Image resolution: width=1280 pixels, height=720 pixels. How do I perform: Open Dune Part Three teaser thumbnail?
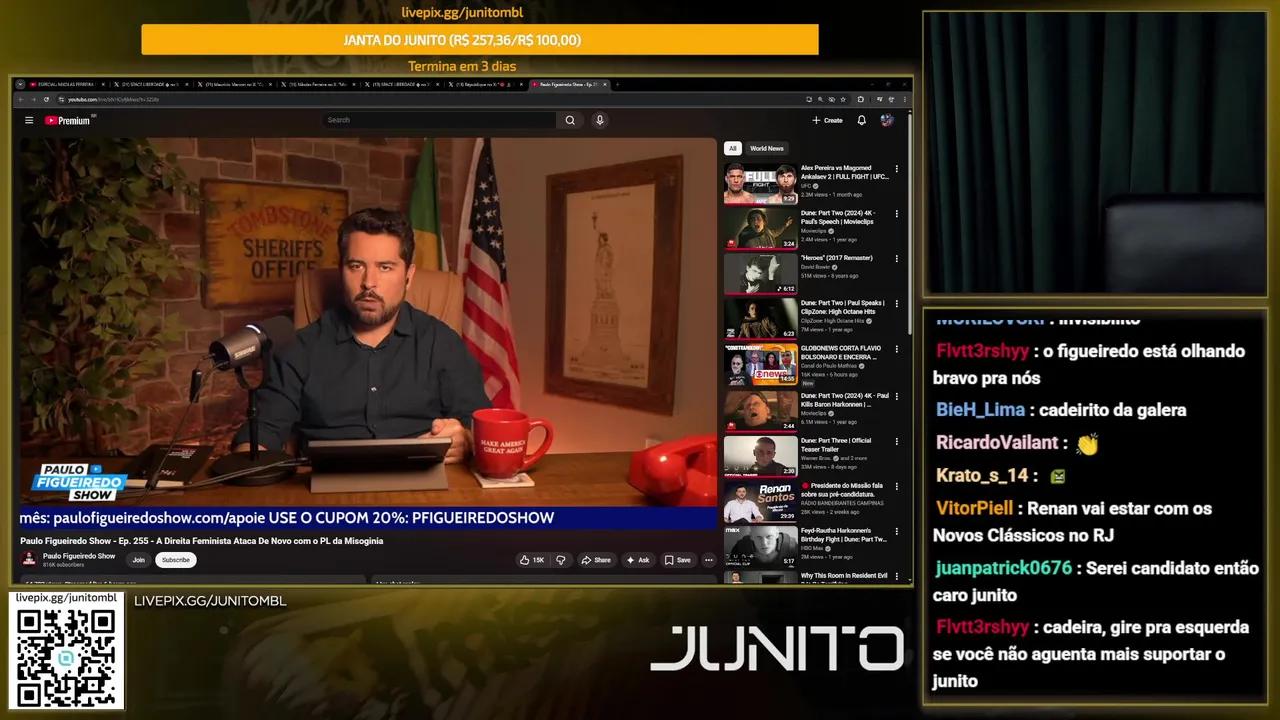coord(761,456)
